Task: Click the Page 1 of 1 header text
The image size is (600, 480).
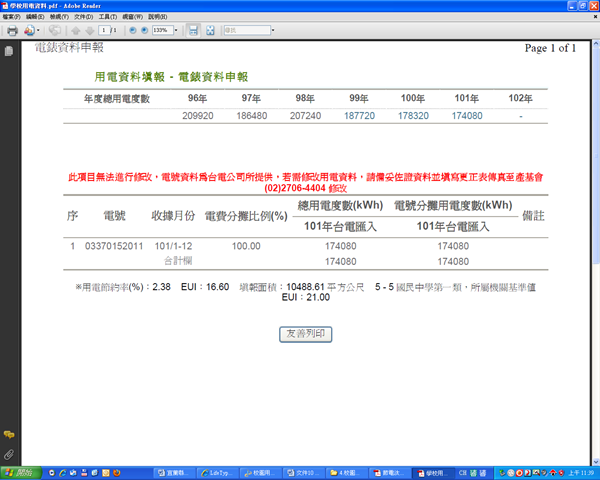Action: coord(550,48)
